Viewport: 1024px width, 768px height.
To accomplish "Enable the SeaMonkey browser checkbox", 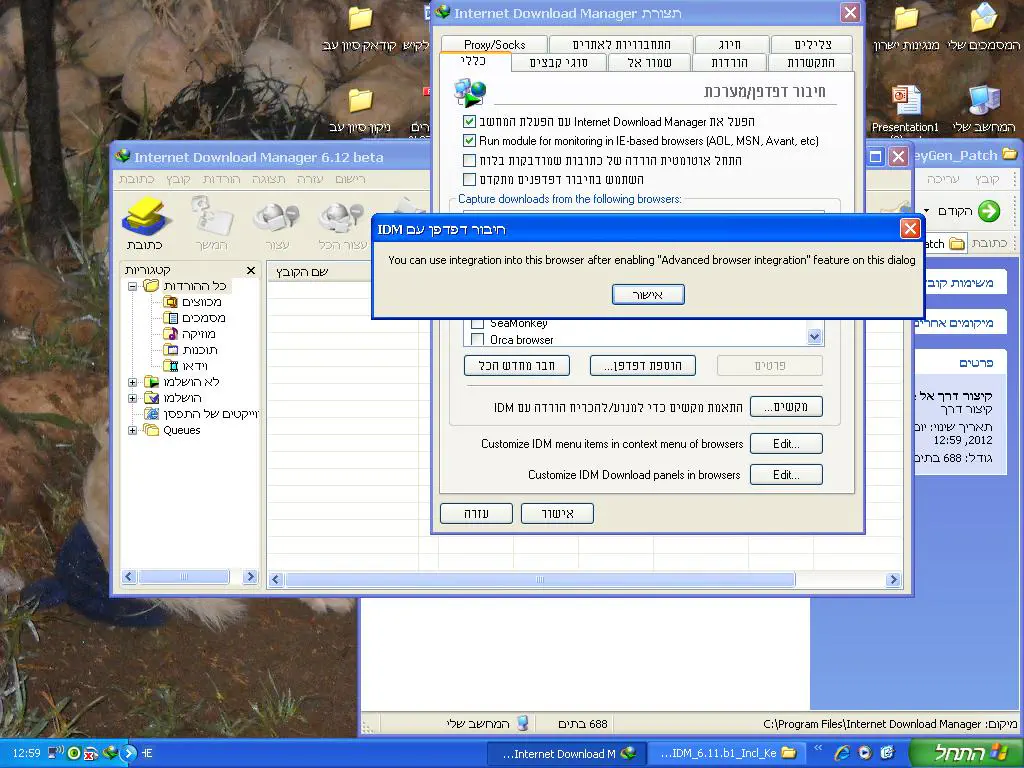I will [477, 324].
